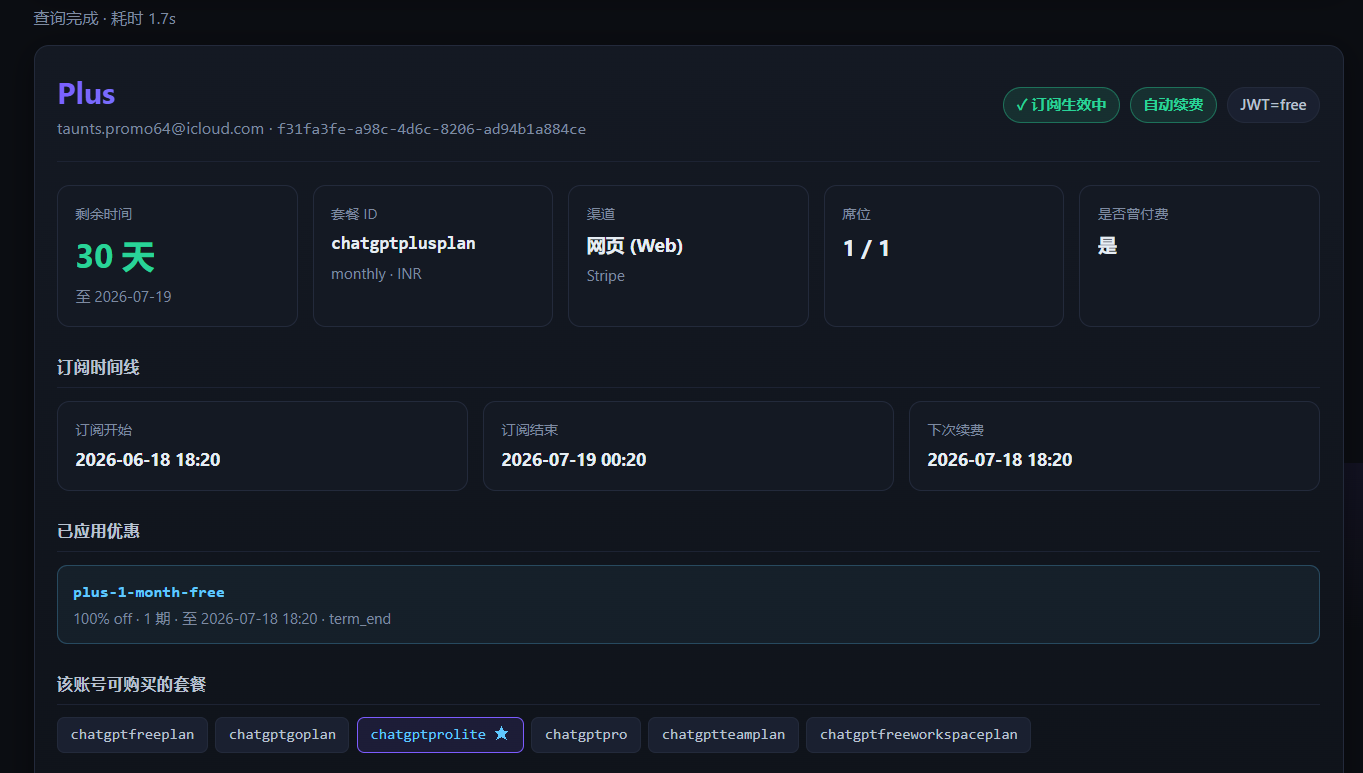Click the 剩余时间 card label

103,214
